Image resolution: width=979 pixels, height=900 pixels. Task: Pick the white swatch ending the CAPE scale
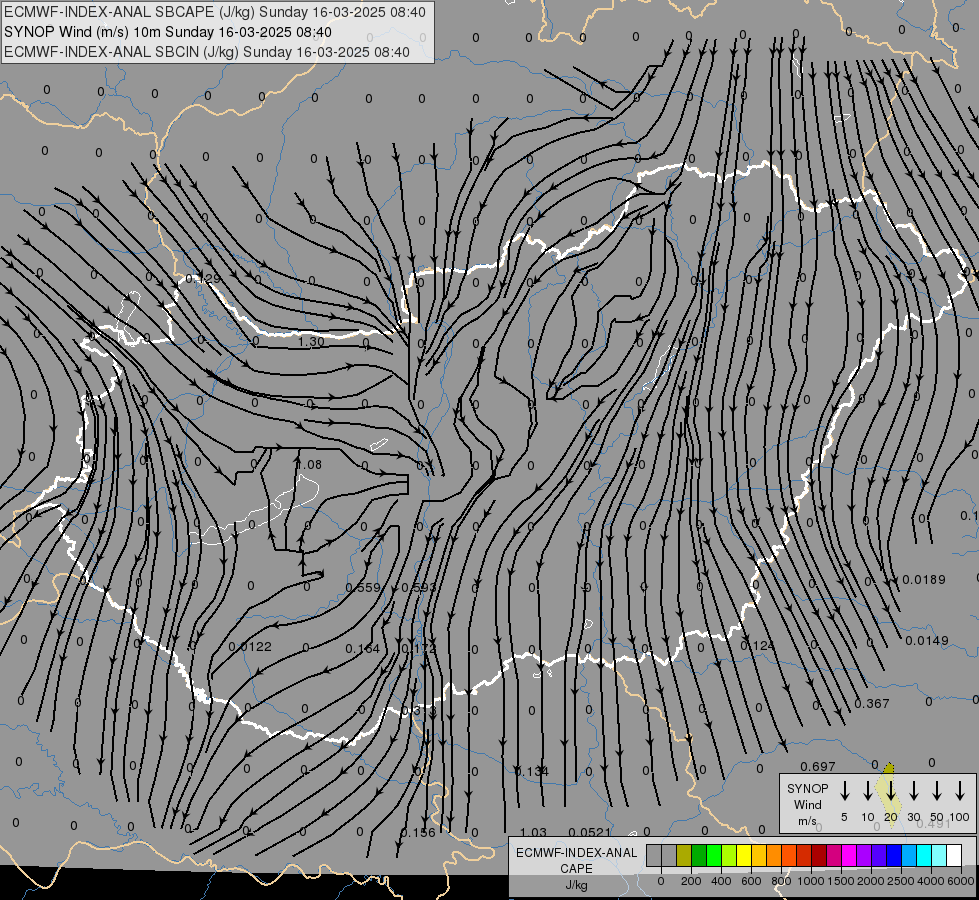pos(954,855)
